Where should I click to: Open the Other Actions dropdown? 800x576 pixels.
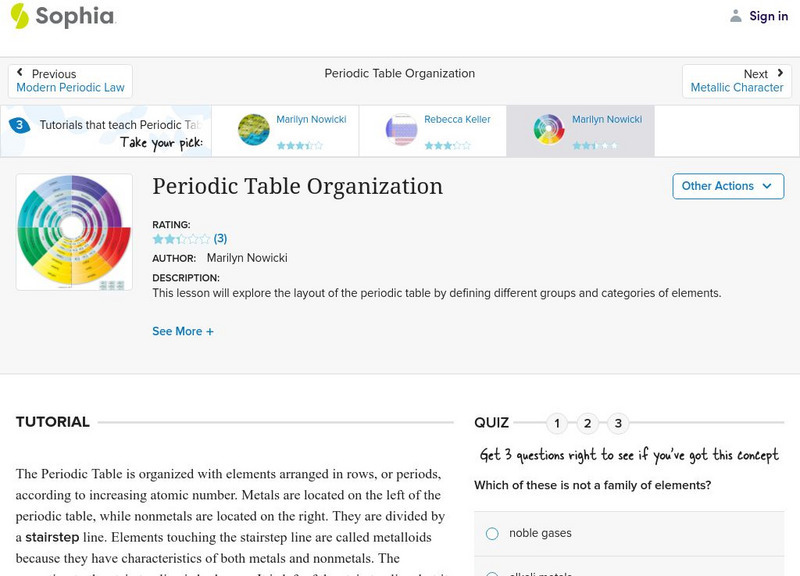(x=727, y=186)
